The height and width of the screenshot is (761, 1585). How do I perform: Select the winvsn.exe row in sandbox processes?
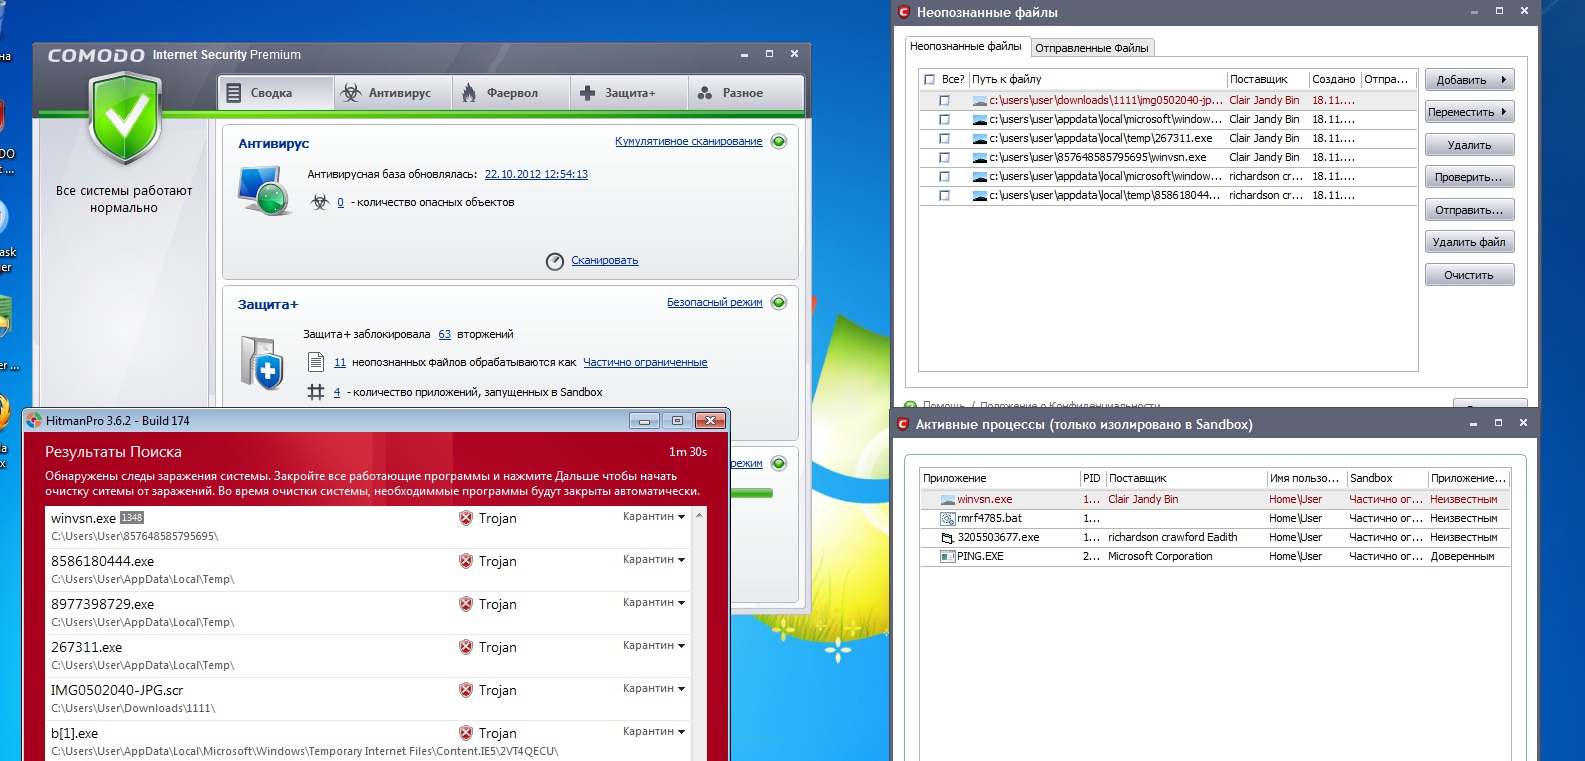(x=1214, y=499)
